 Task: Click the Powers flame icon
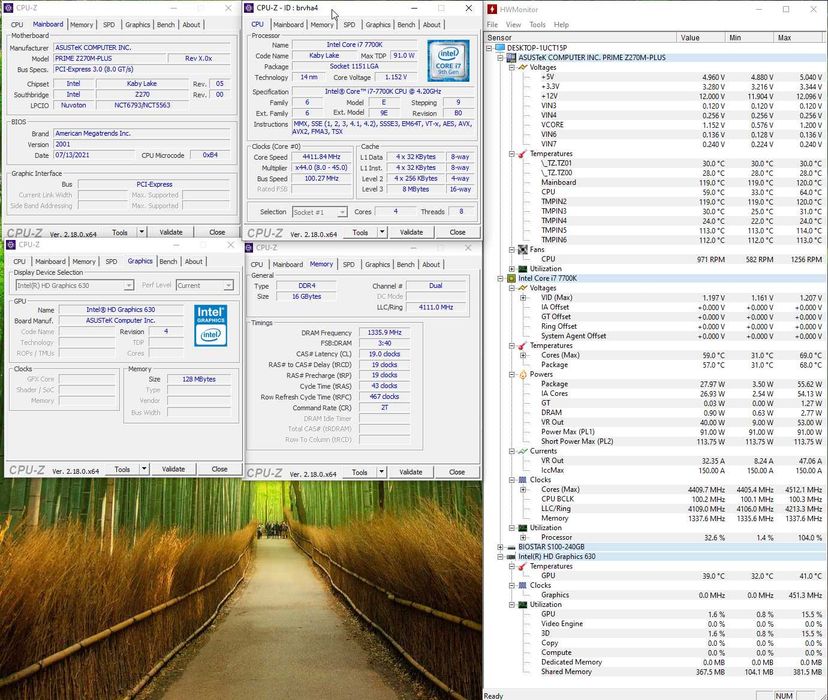click(x=523, y=374)
